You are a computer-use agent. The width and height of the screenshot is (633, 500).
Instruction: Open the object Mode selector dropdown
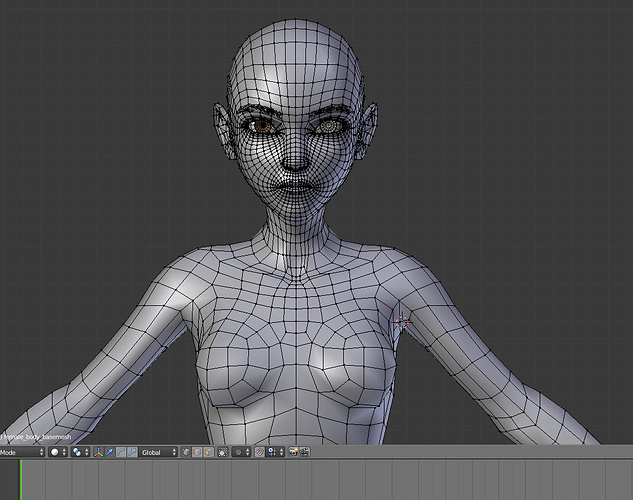pyautogui.click(x=22, y=452)
